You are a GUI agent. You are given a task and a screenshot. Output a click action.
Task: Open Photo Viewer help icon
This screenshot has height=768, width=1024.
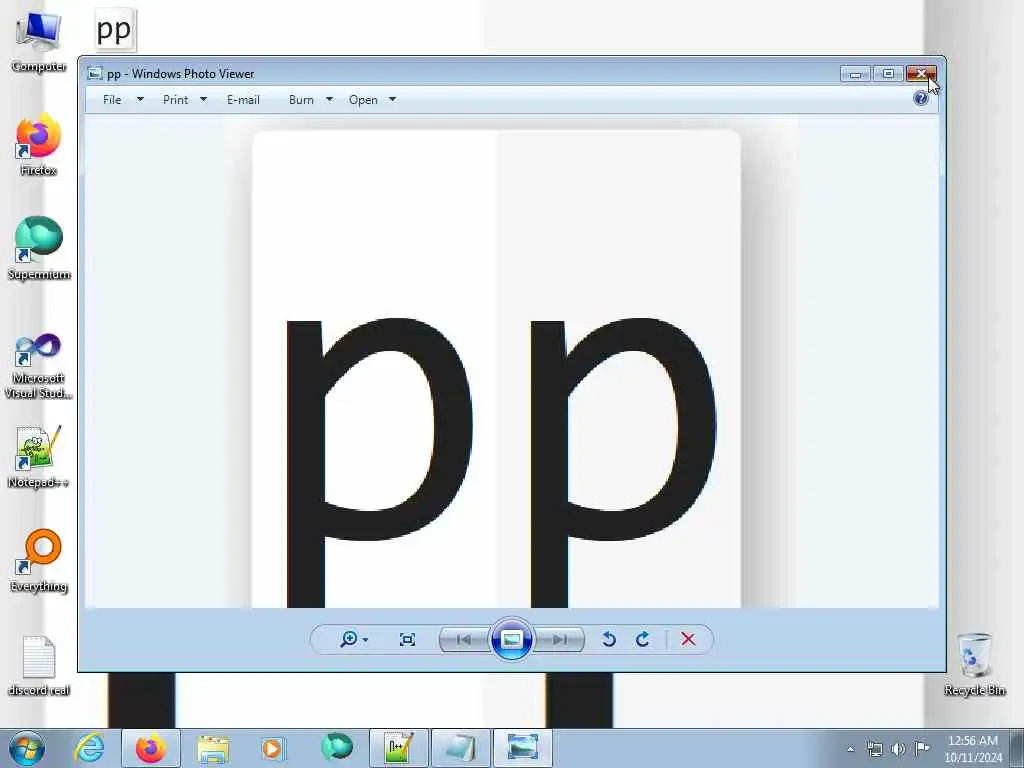point(921,99)
